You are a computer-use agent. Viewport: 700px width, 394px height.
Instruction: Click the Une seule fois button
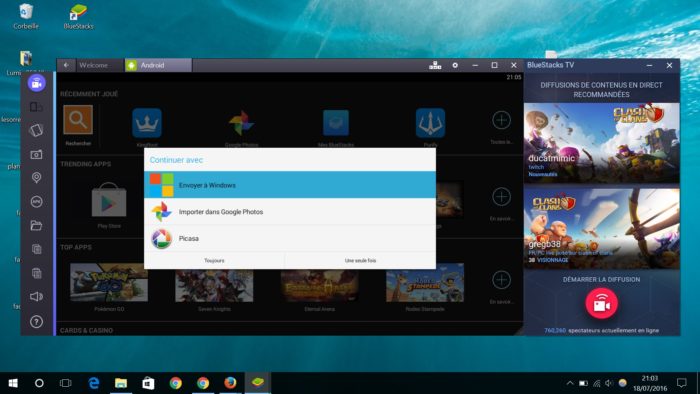coord(360,260)
